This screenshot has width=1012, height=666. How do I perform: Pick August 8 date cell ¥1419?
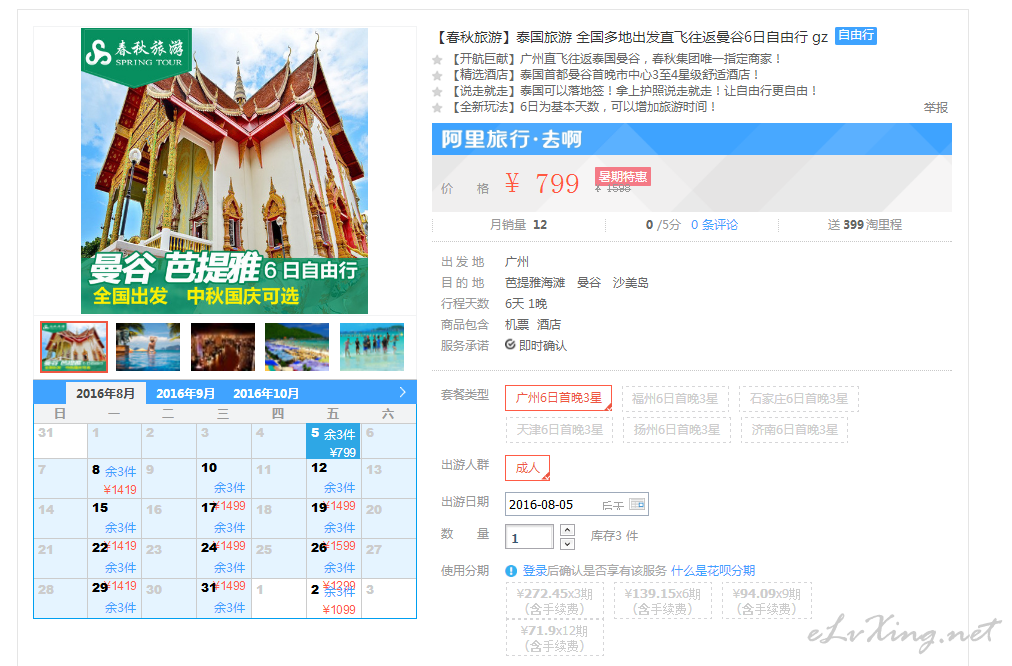(114, 478)
